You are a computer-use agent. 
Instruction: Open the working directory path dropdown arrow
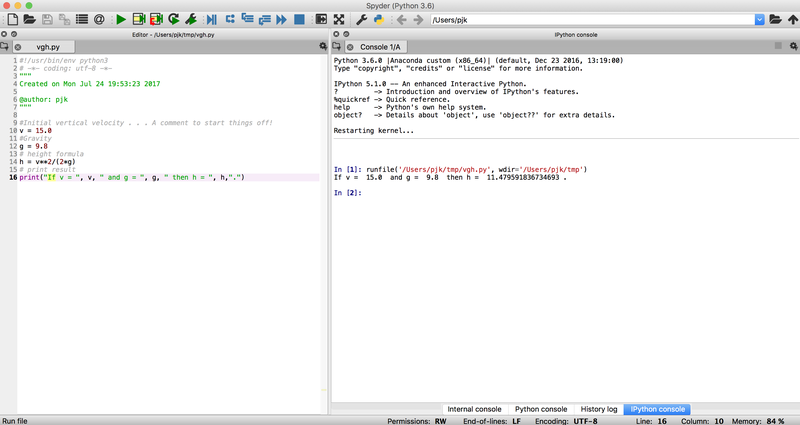pyautogui.click(x=760, y=19)
